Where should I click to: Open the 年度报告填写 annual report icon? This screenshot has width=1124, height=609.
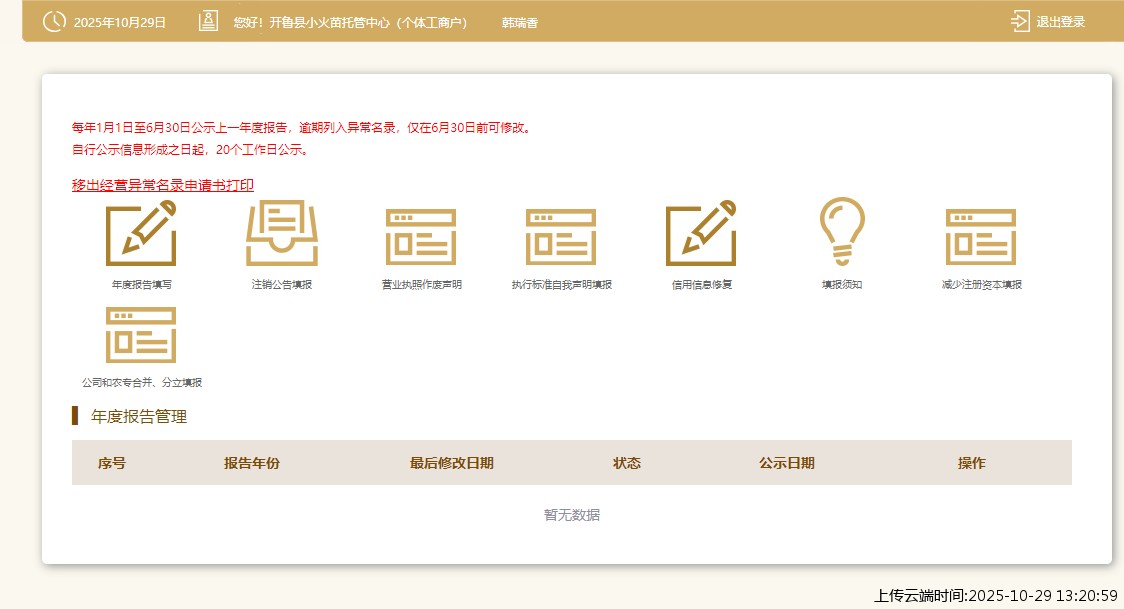140,235
